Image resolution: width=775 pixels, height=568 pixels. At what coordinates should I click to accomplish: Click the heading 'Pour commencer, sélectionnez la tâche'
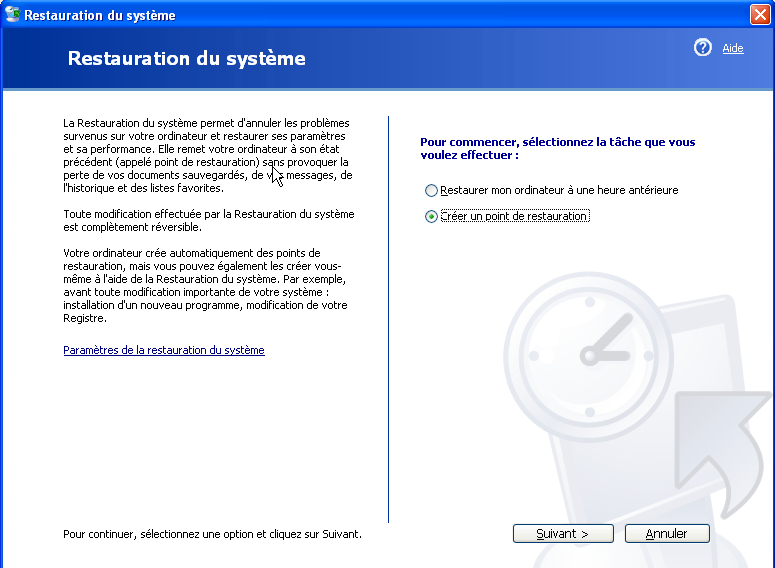558,148
